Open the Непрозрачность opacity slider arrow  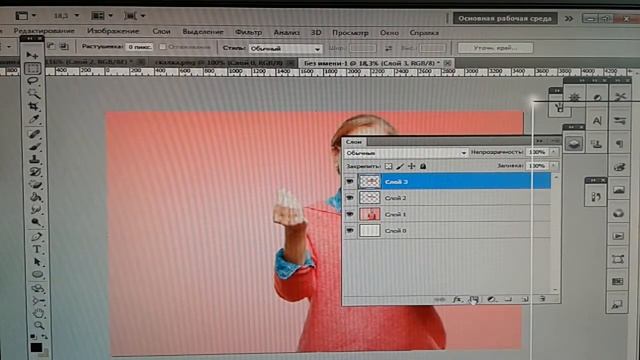point(553,152)
